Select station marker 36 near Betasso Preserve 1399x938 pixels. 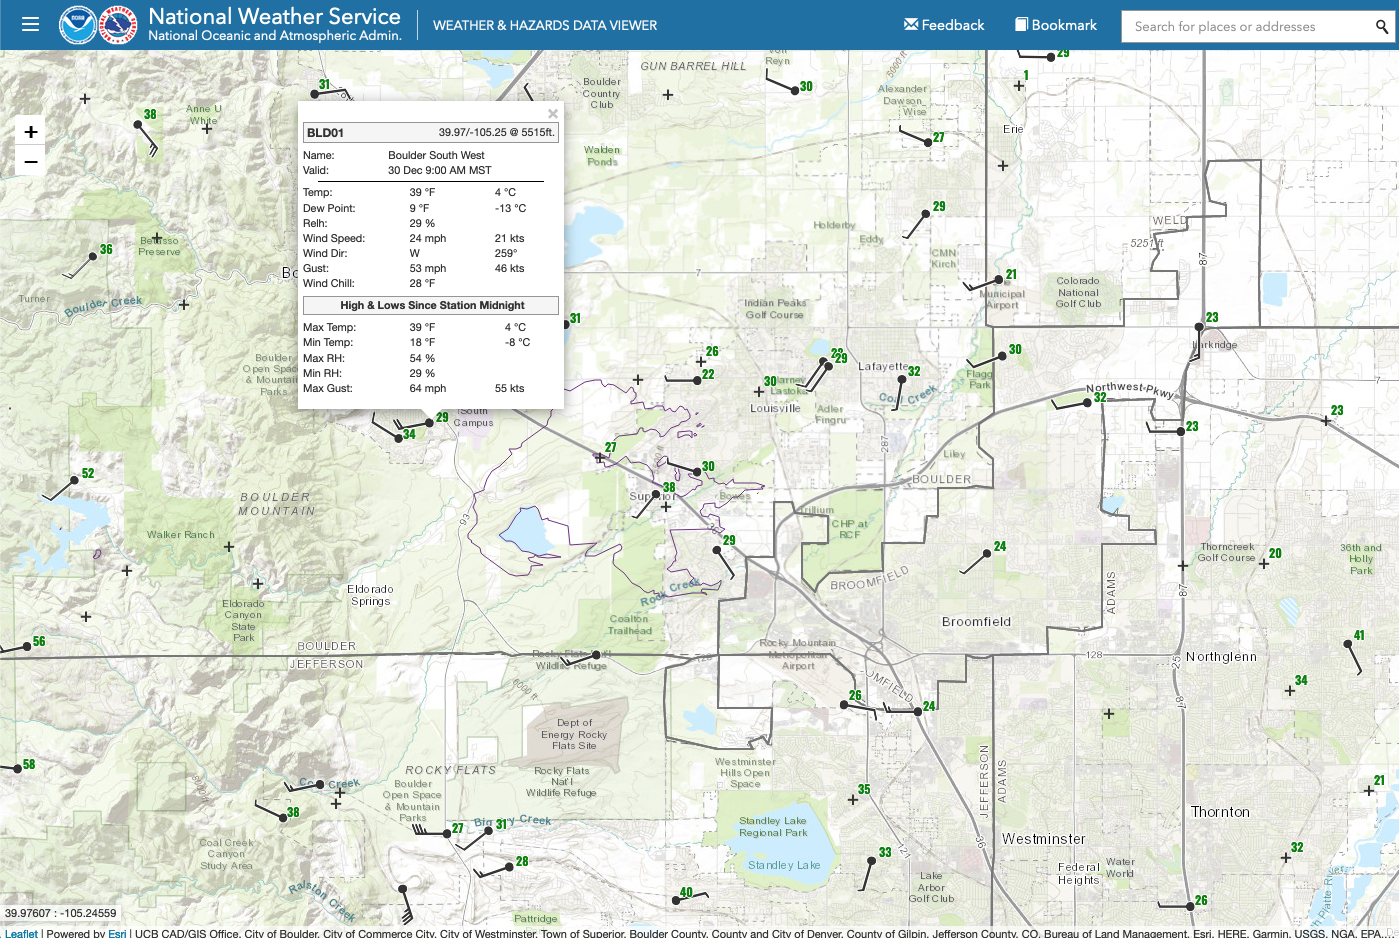click(x=93, y=256)
